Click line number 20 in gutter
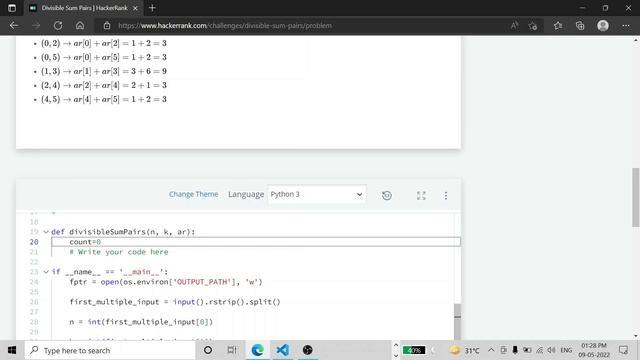Image resolution: width=640 pixels, height=360 pixels. 34,242
